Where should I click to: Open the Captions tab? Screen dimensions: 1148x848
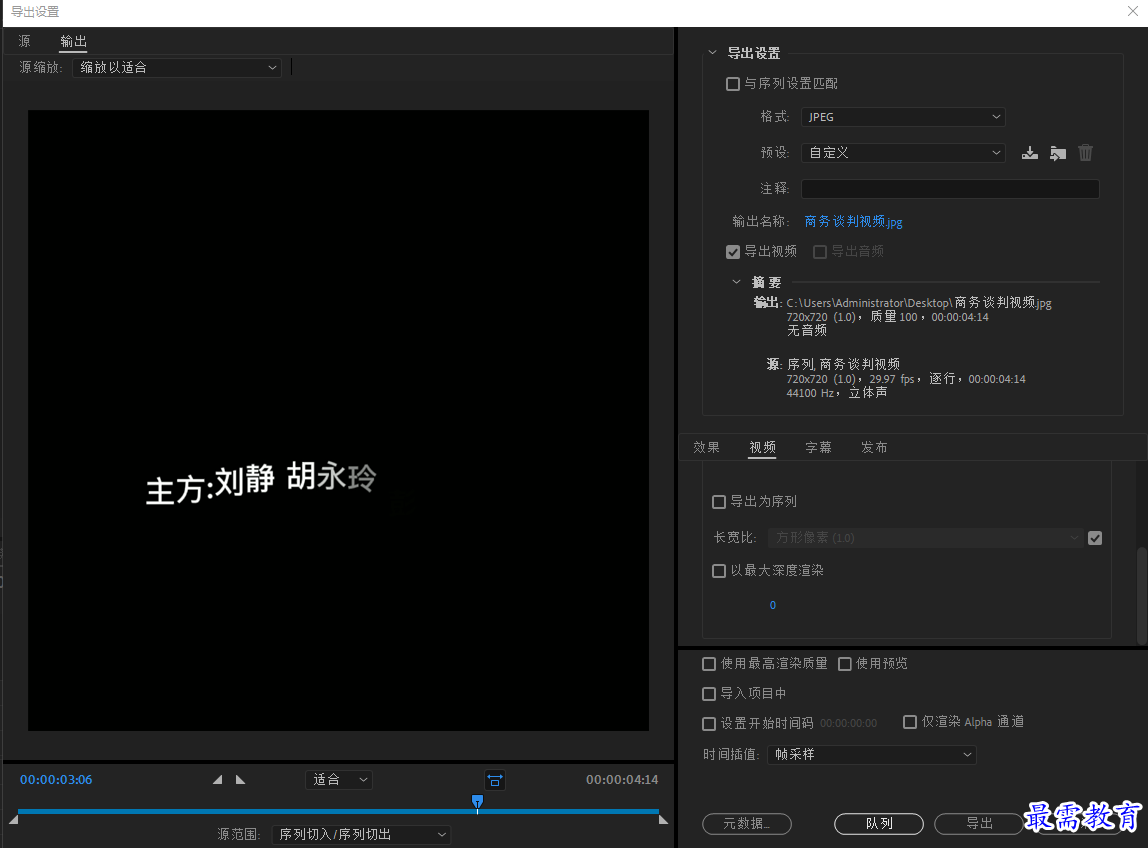[x=818, y=447]
